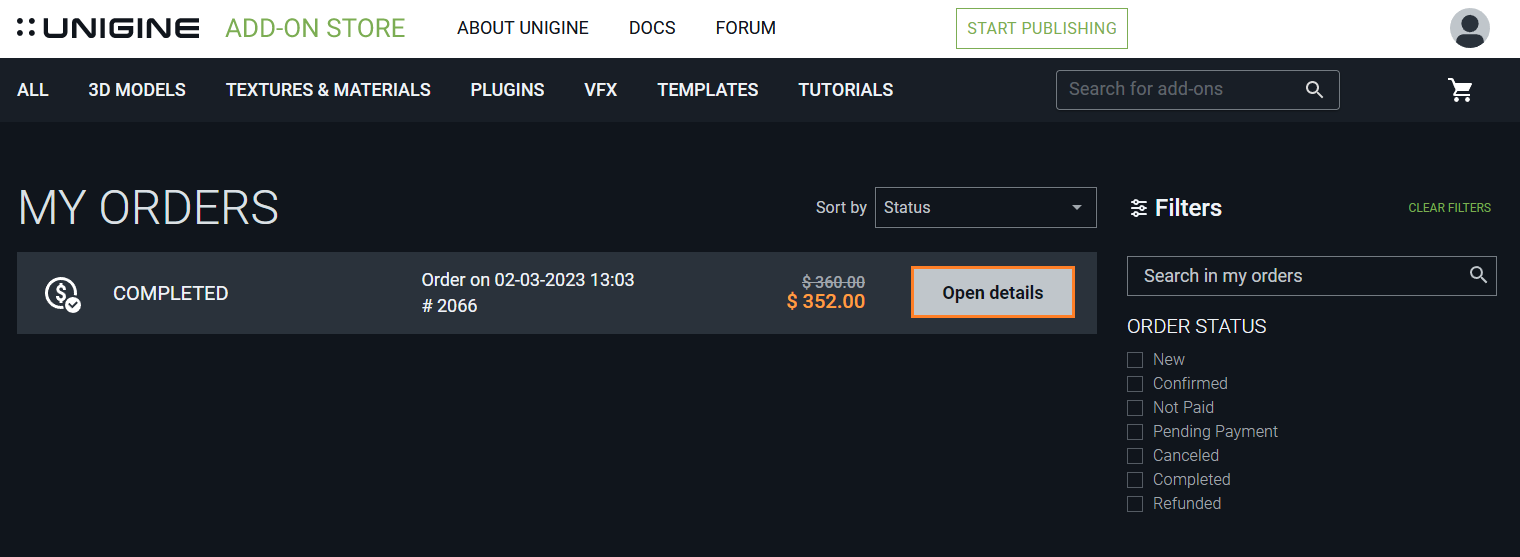Toggle the Pending Payment checkbox
1520x557 pixels.
point(1135,432)
